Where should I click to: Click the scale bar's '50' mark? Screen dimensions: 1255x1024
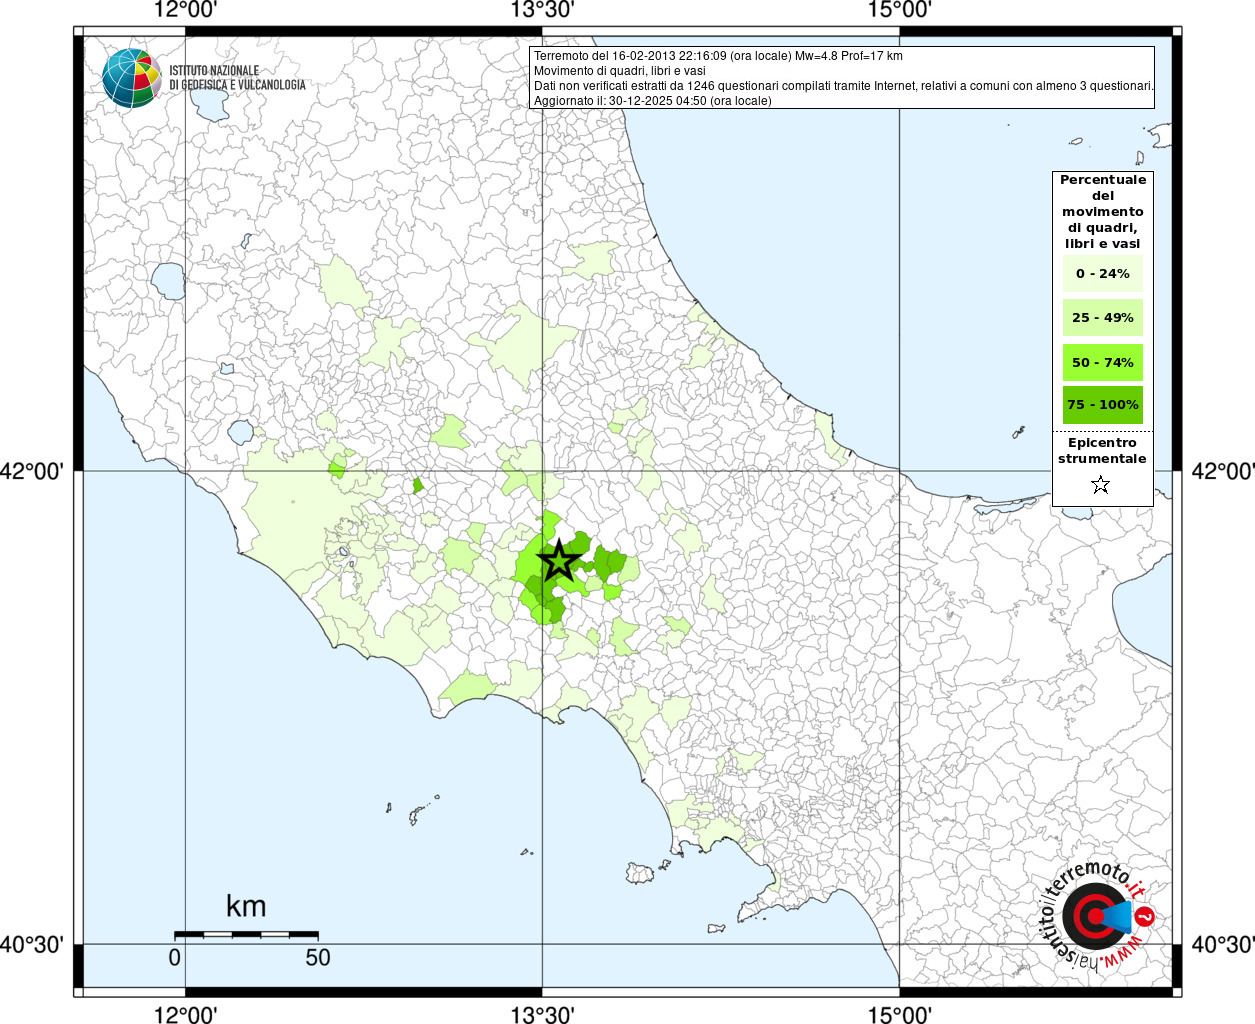[x=317, y=957]
